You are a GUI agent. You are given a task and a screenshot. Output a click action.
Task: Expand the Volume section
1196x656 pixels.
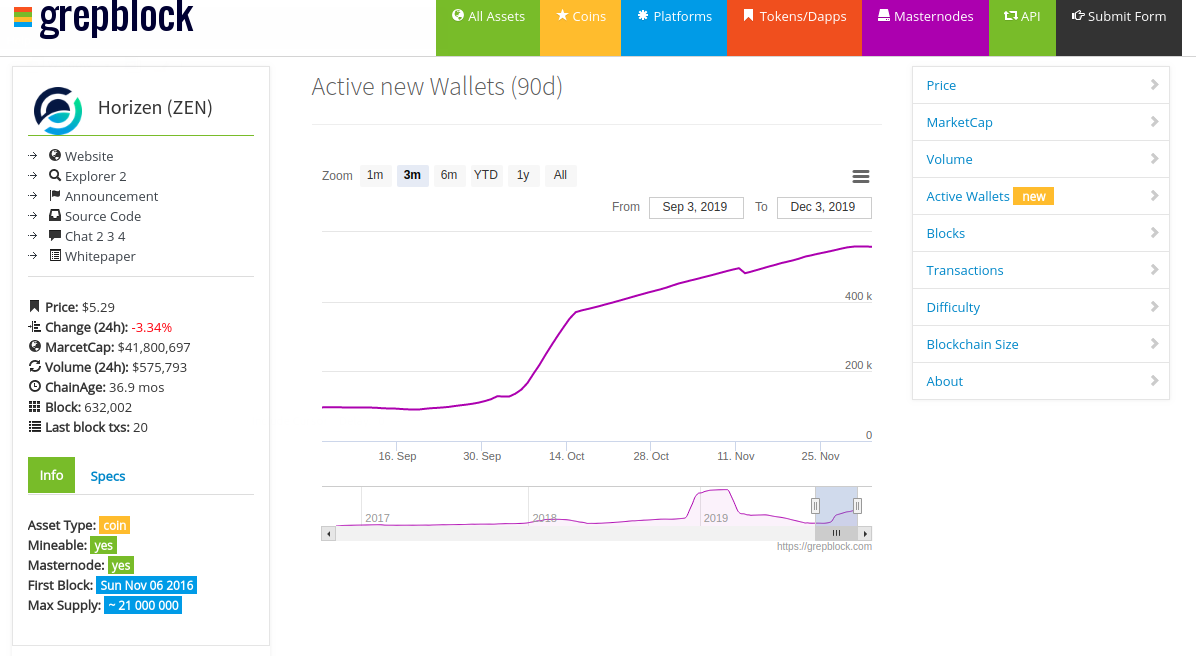click(x=1040, y=159)
